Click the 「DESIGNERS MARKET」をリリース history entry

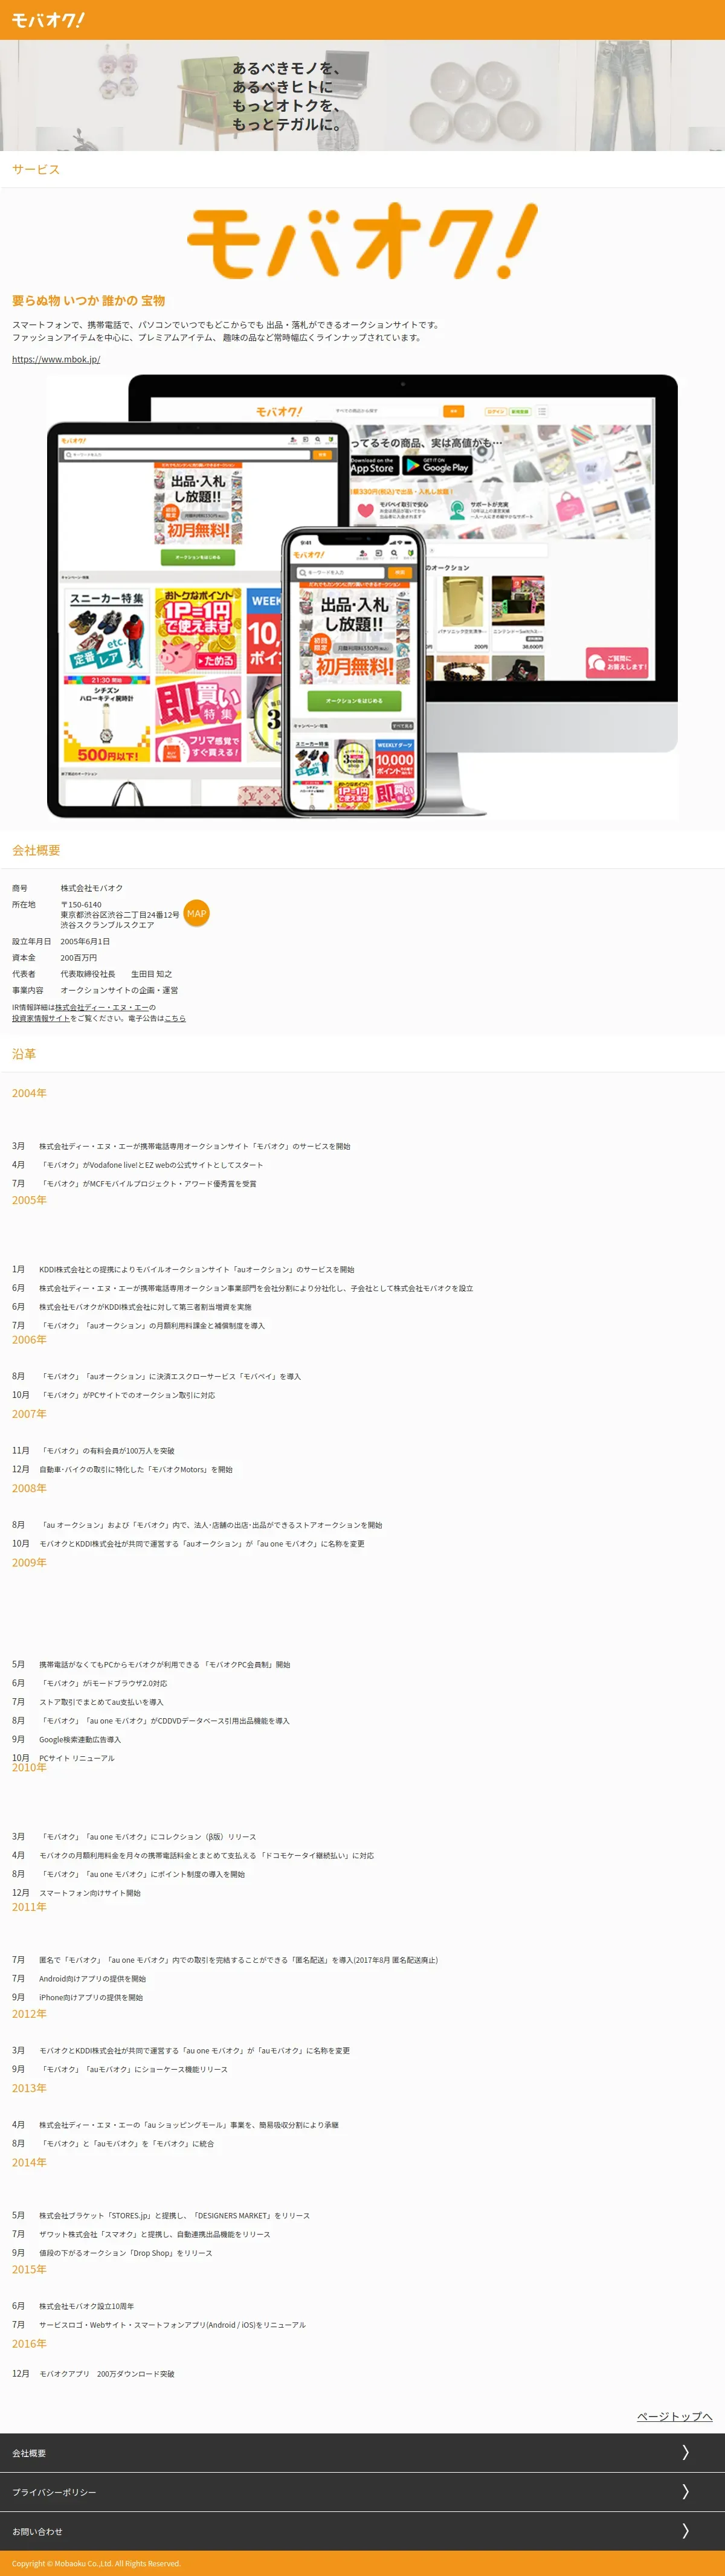[175, 2216]
